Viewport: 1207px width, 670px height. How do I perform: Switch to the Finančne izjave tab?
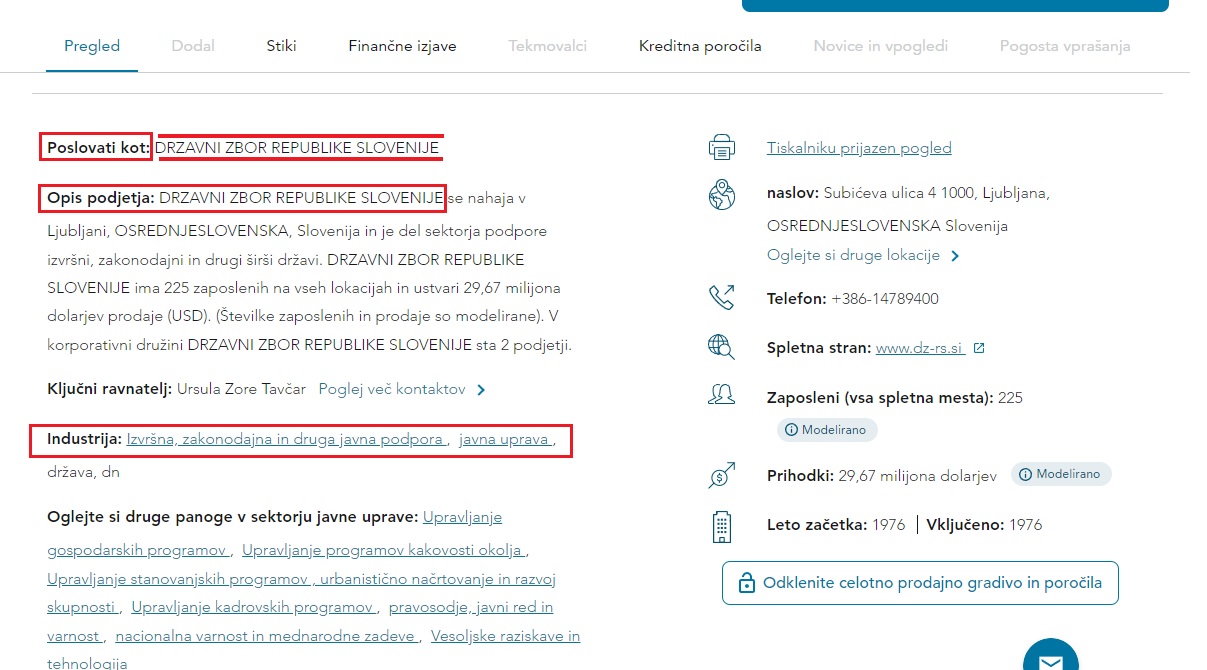pos(402,46)
